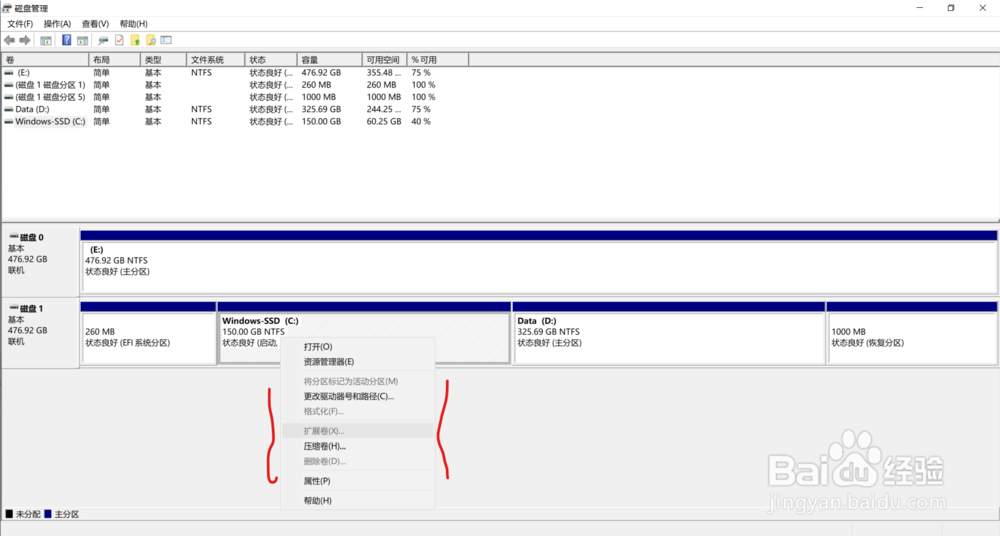Sort by the % 可用 column header
This screenshot has height=536, width=1000.
pyautogui.click(x=438, y=59)
